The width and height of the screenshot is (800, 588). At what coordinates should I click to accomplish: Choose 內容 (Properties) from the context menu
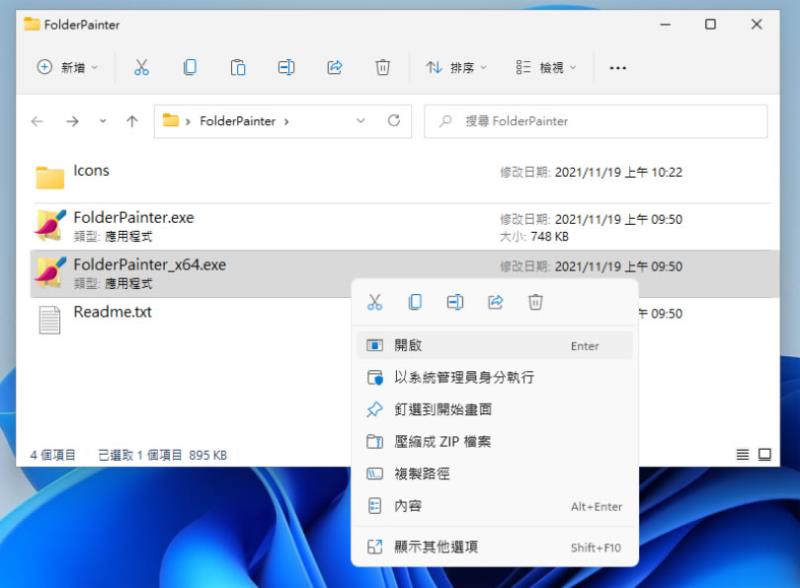[495, 506]
